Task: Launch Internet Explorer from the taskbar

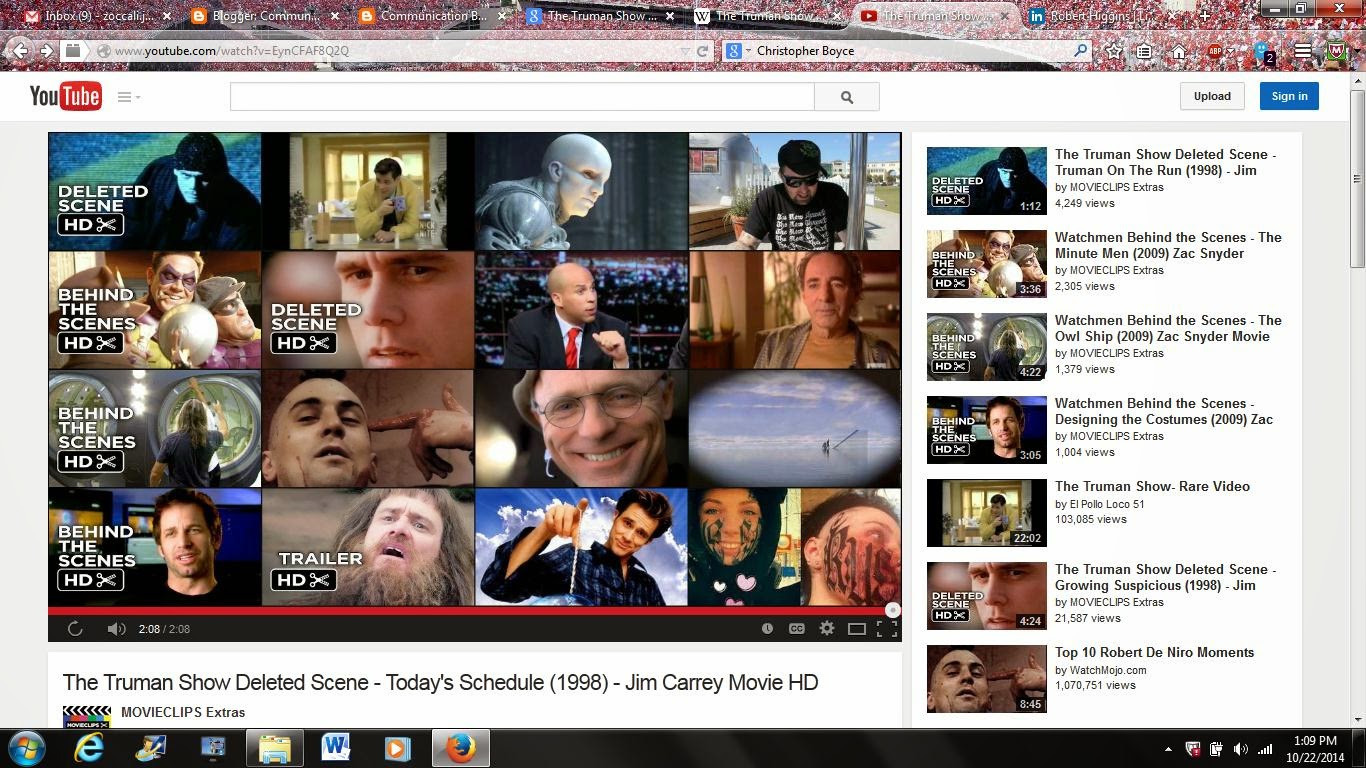Action: [89, 748]
